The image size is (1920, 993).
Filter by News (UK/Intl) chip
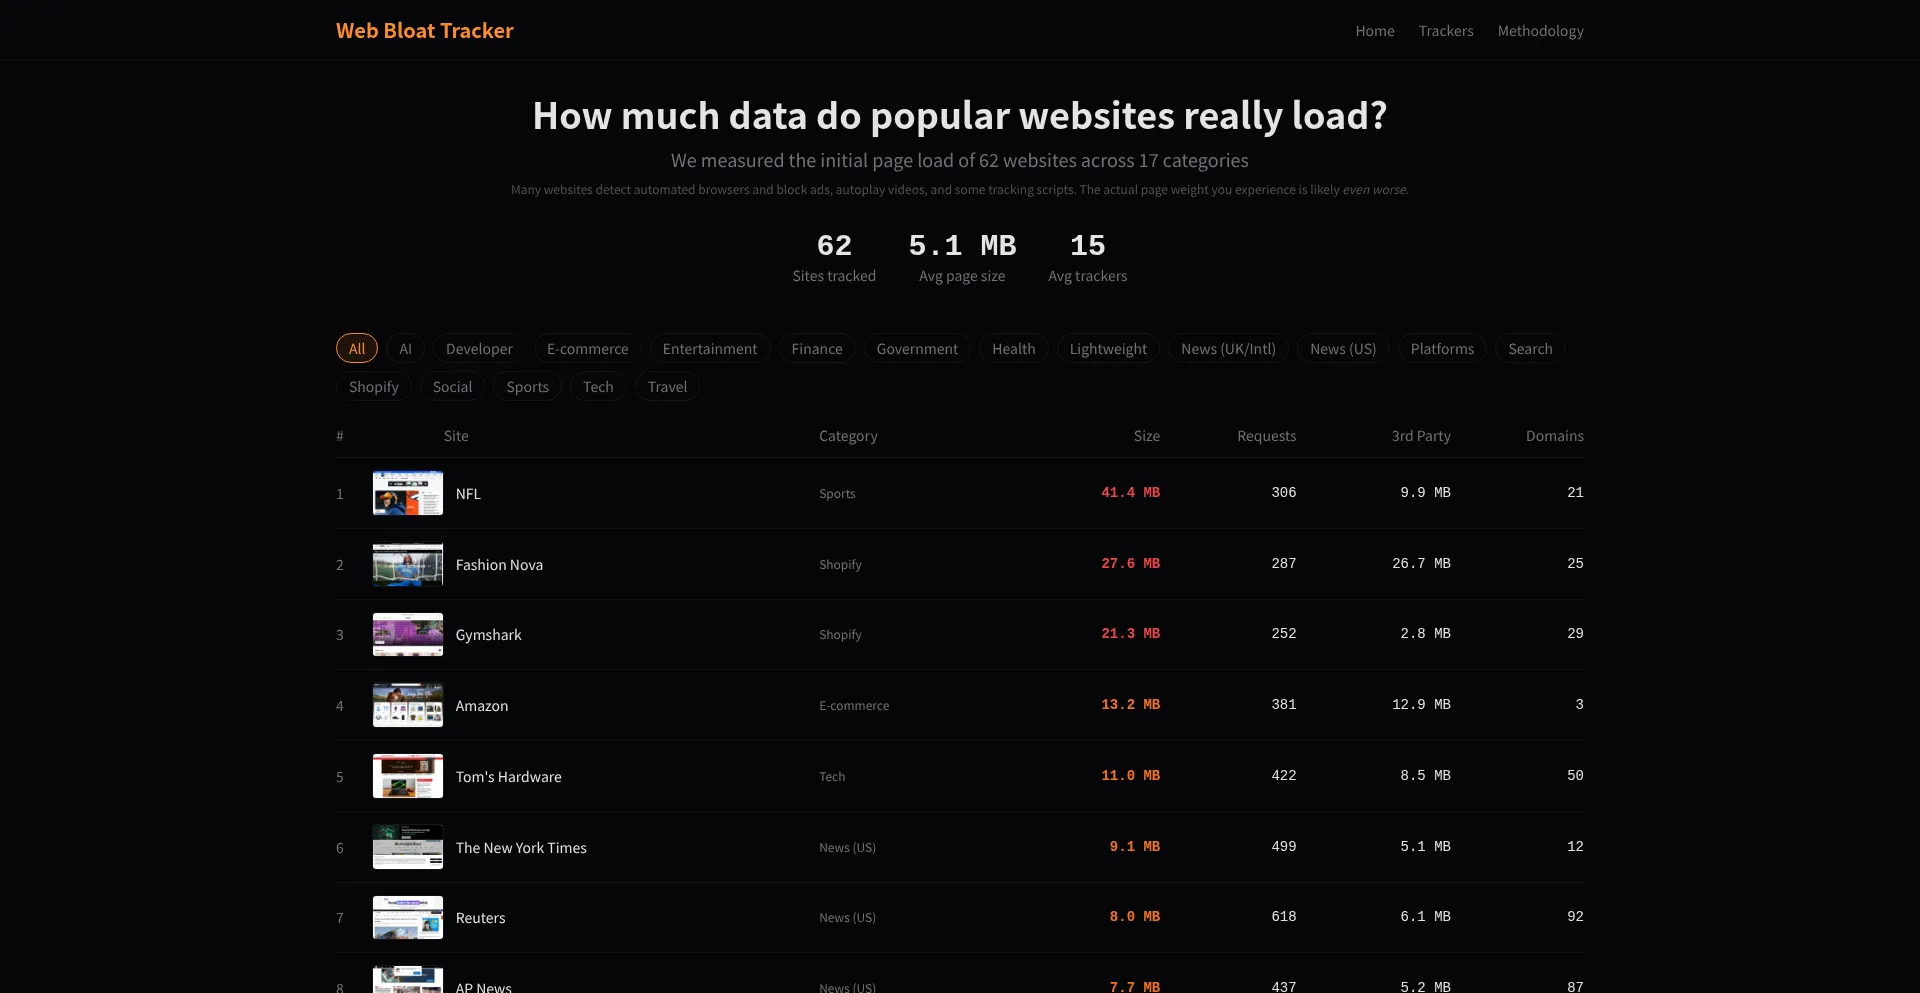tap(1228, 348)
